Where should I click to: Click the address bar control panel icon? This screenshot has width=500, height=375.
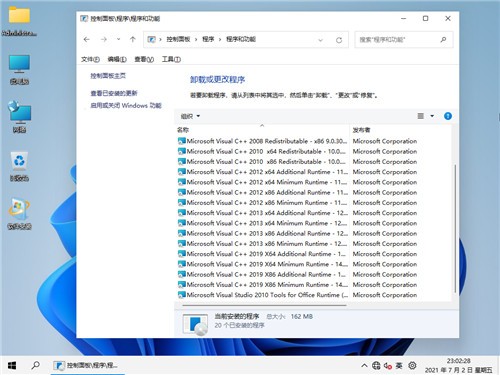coord(152,40)
